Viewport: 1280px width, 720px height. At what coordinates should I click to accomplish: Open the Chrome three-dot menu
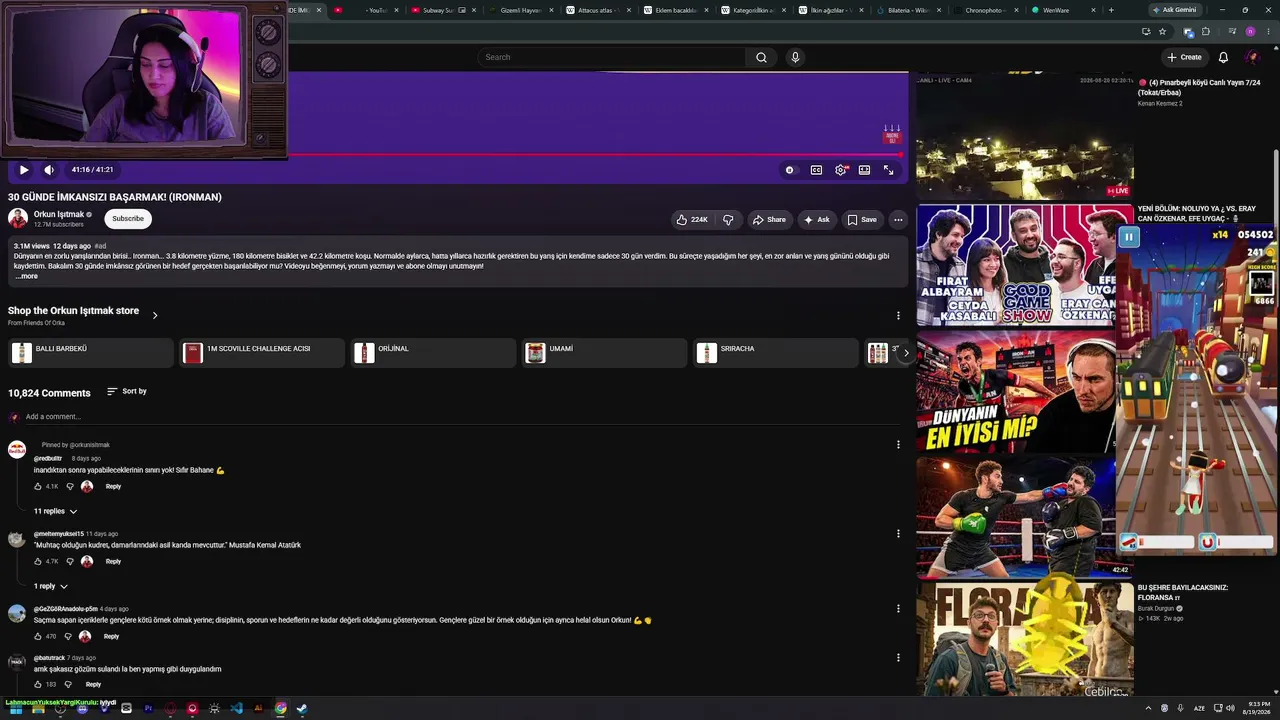click(x=1266, y=32)
